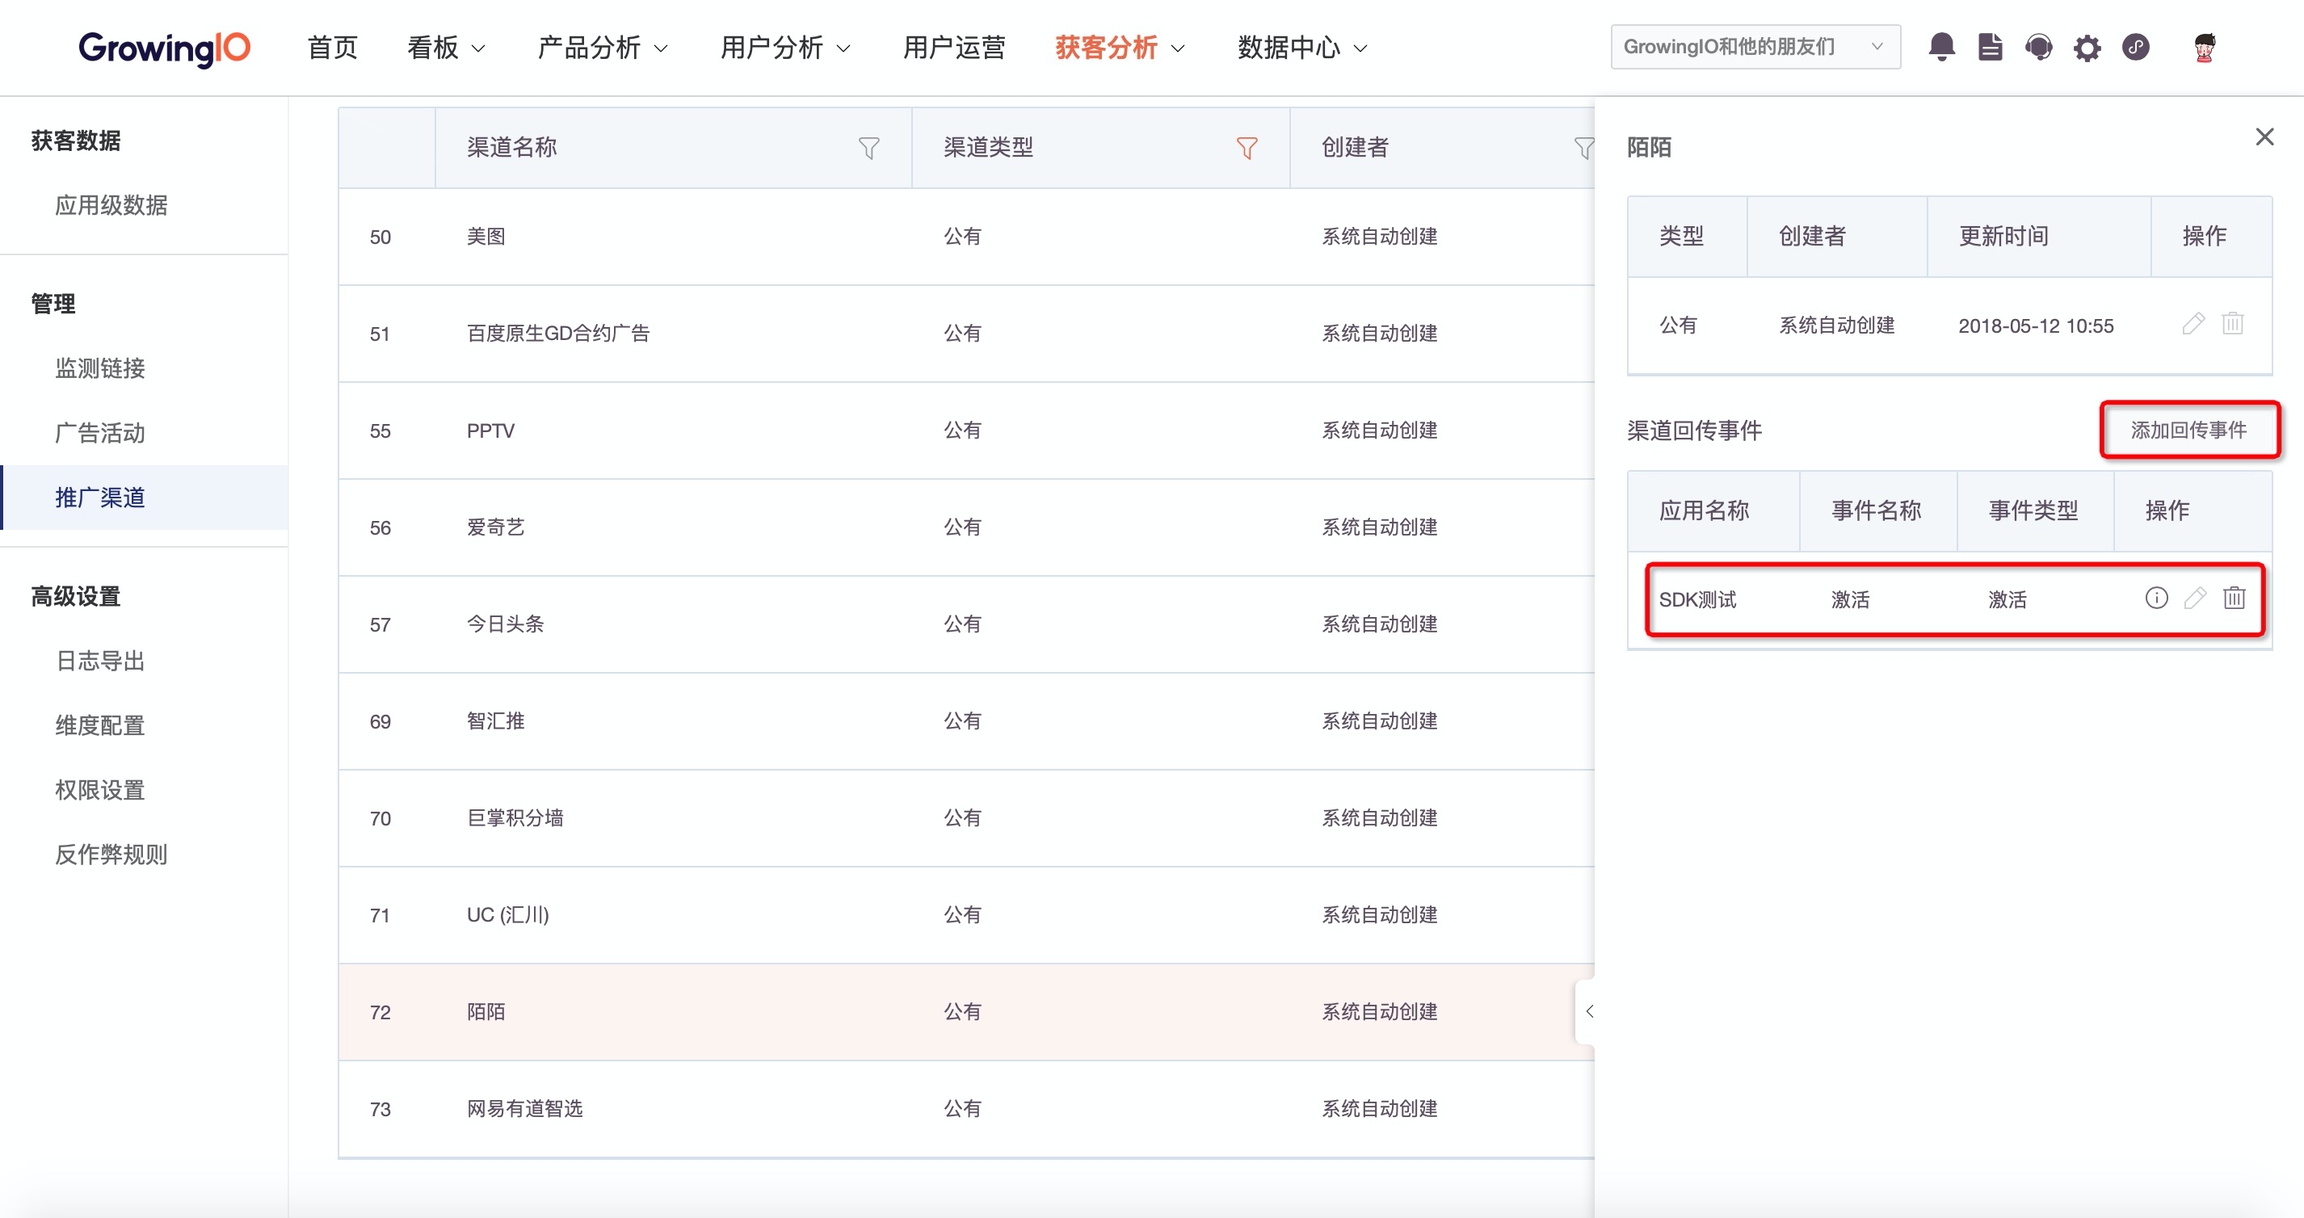Click the customer support headset icon
This screenshot has height=1218, width=2304.
(x=2038, y=47)
